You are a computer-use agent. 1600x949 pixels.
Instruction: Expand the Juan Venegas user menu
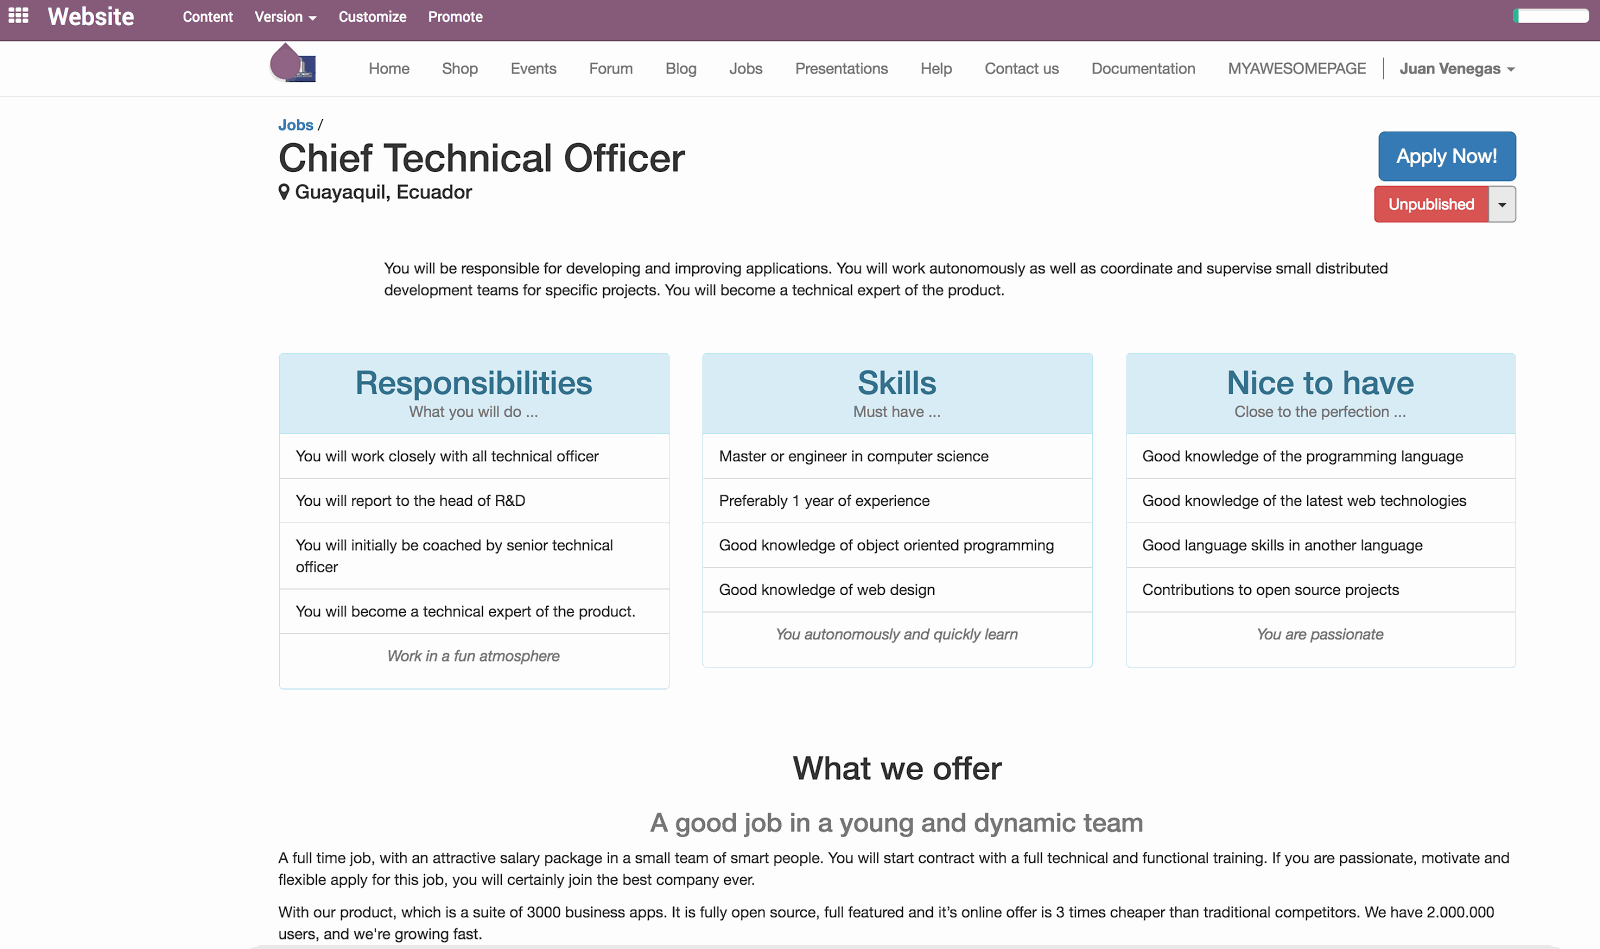(1457, 69)
